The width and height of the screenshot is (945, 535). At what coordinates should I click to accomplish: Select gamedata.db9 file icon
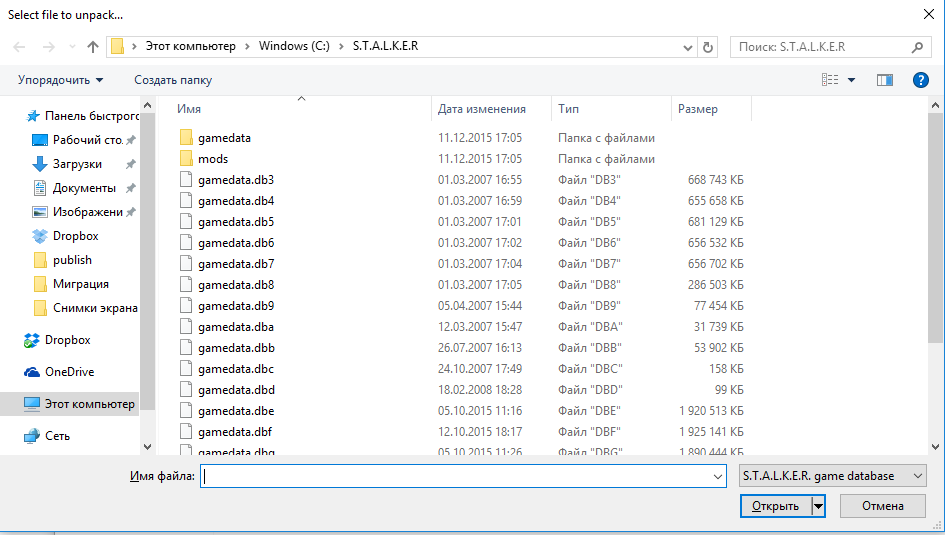coord(186,306)
